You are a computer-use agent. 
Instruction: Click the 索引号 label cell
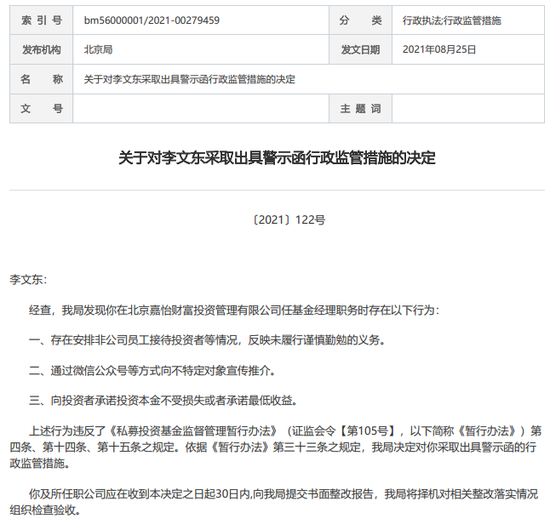41,20
